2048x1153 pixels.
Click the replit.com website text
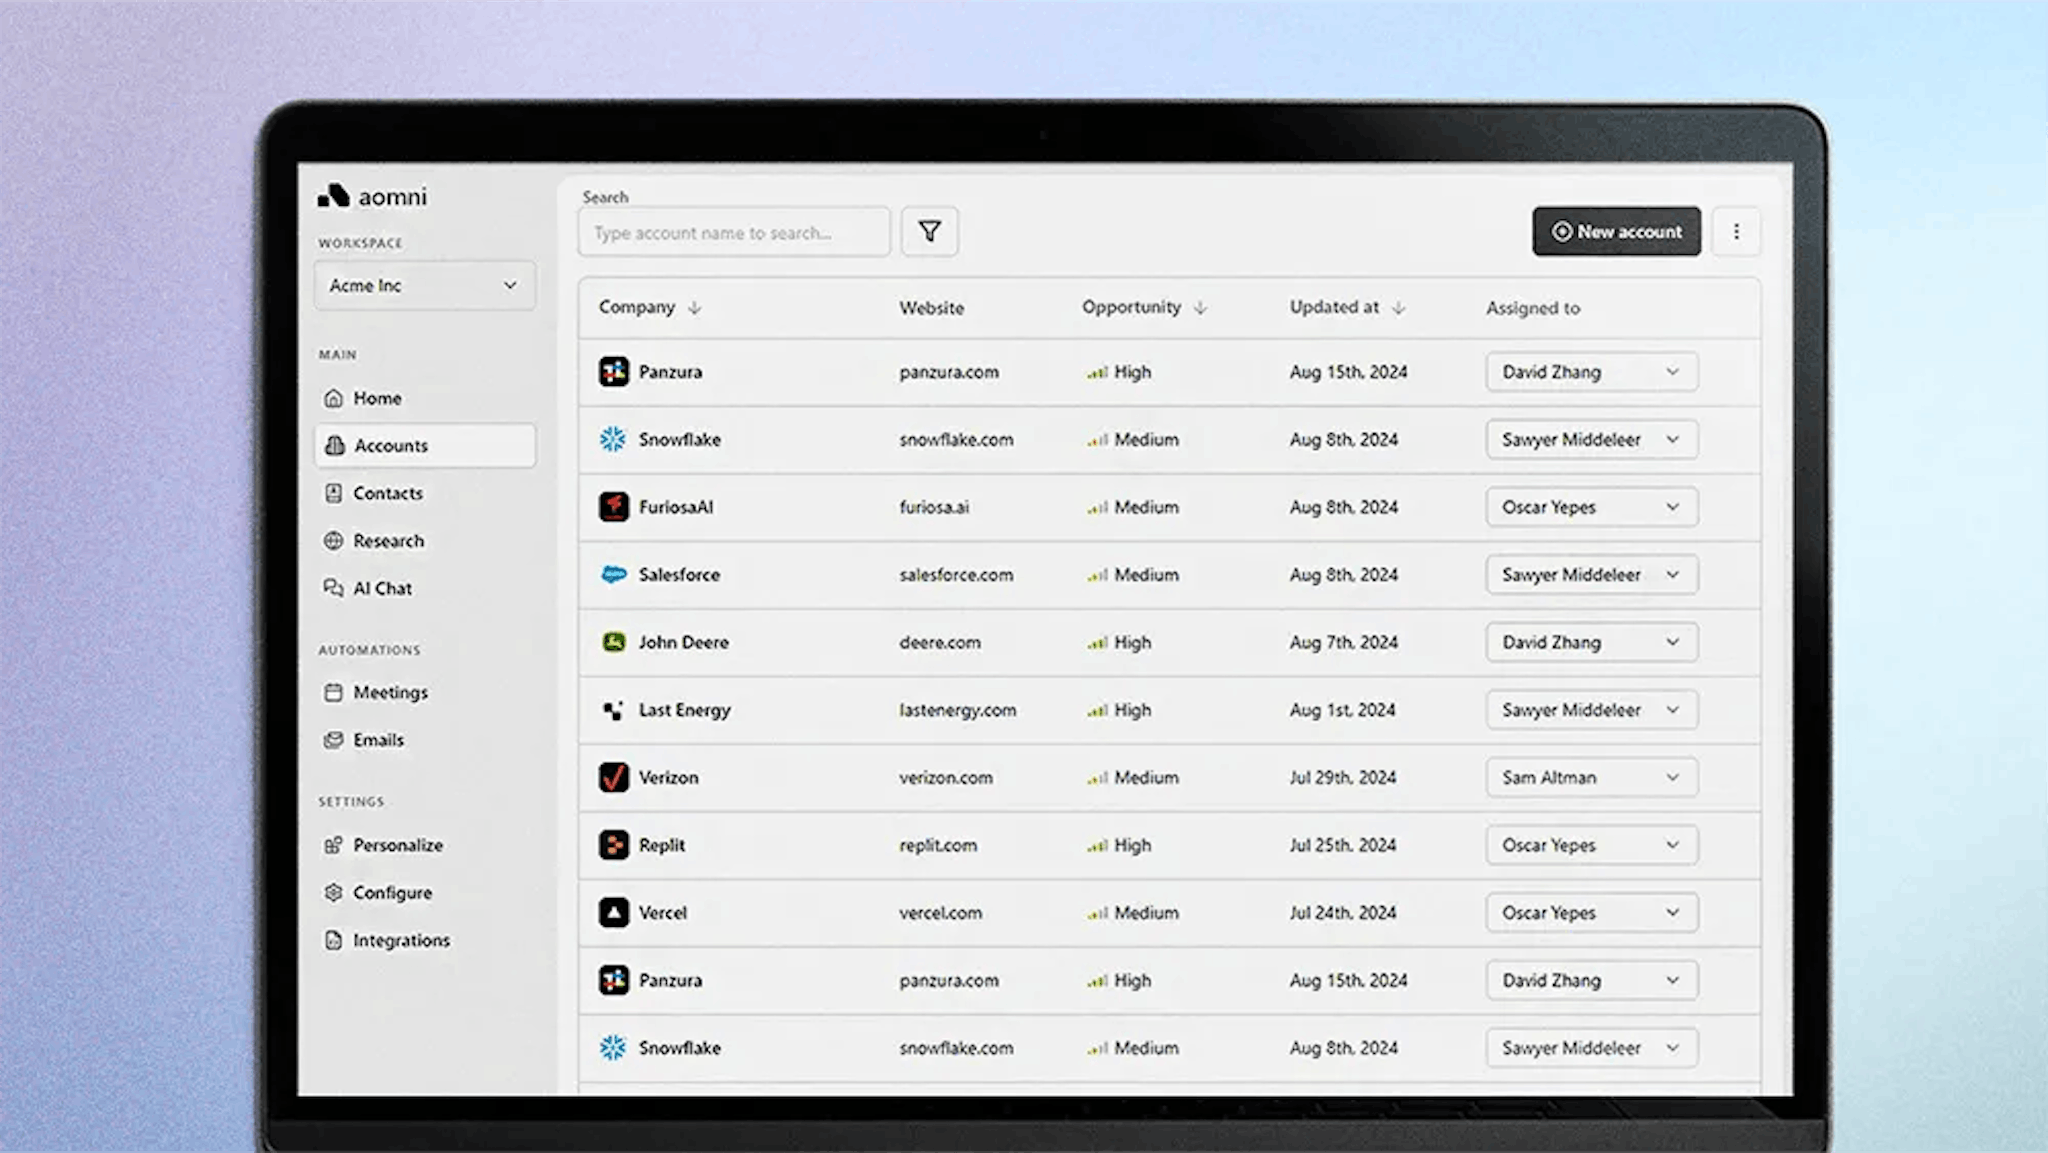pos(937,845)
